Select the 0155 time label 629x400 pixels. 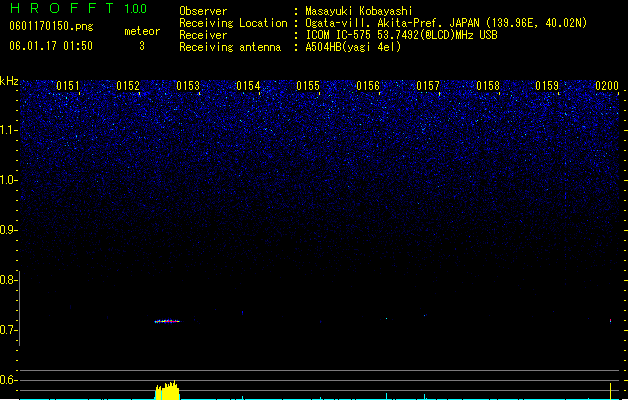[x=308, y=86]
